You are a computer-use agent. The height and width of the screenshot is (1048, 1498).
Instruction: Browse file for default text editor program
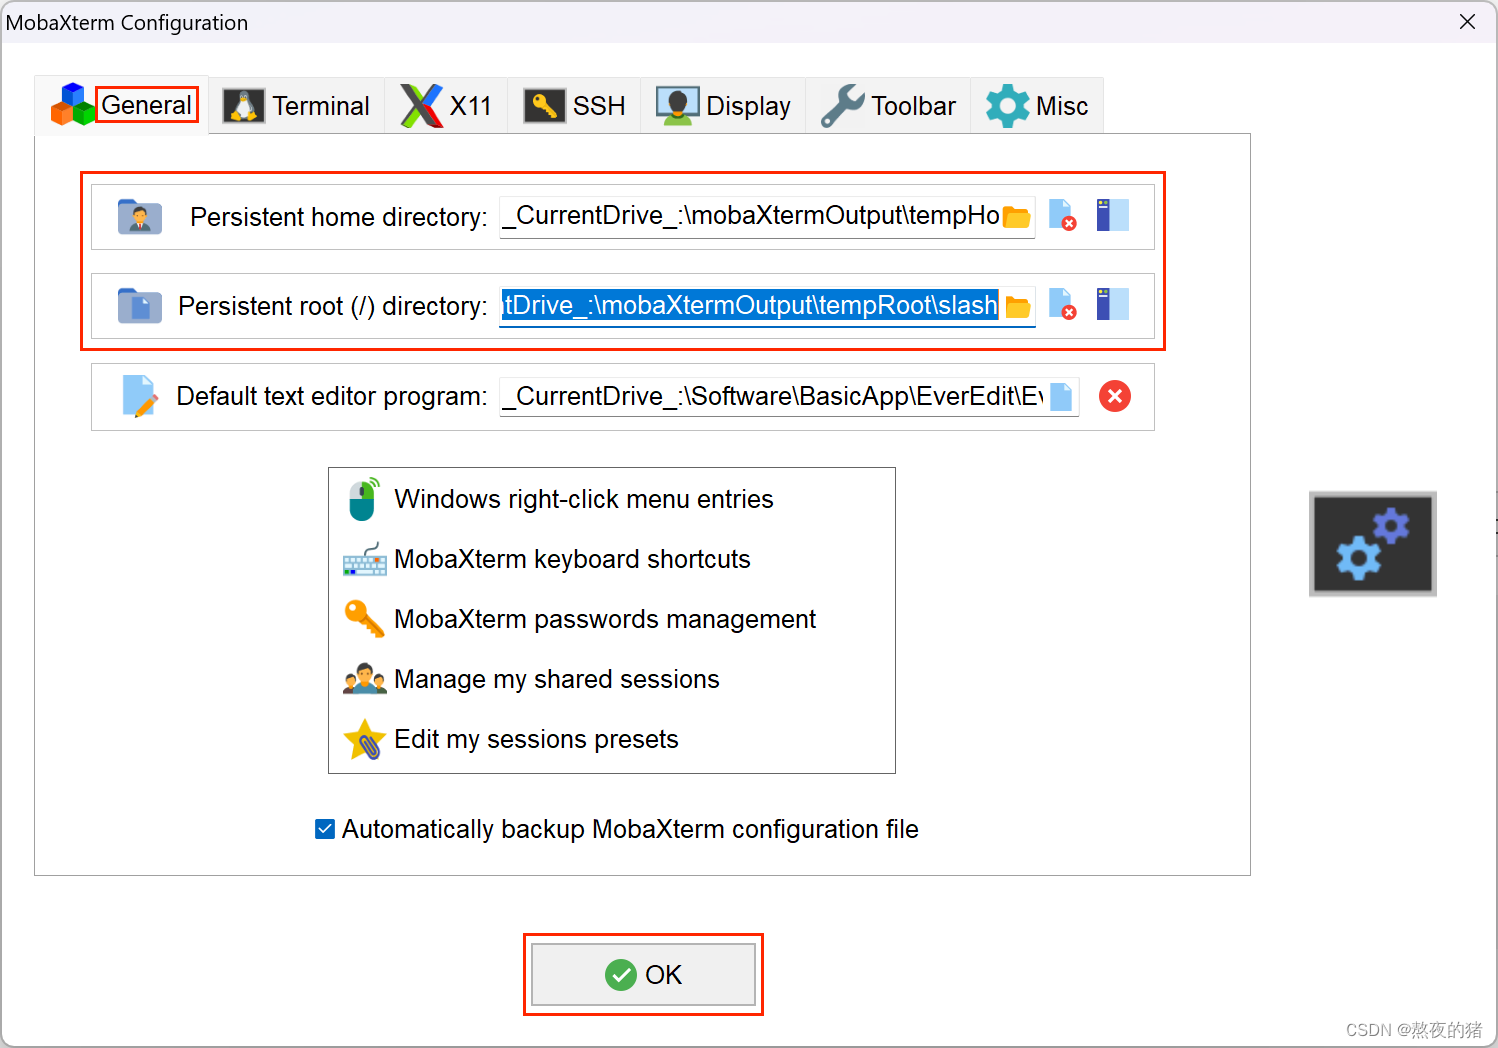[x=1062, y=397]
